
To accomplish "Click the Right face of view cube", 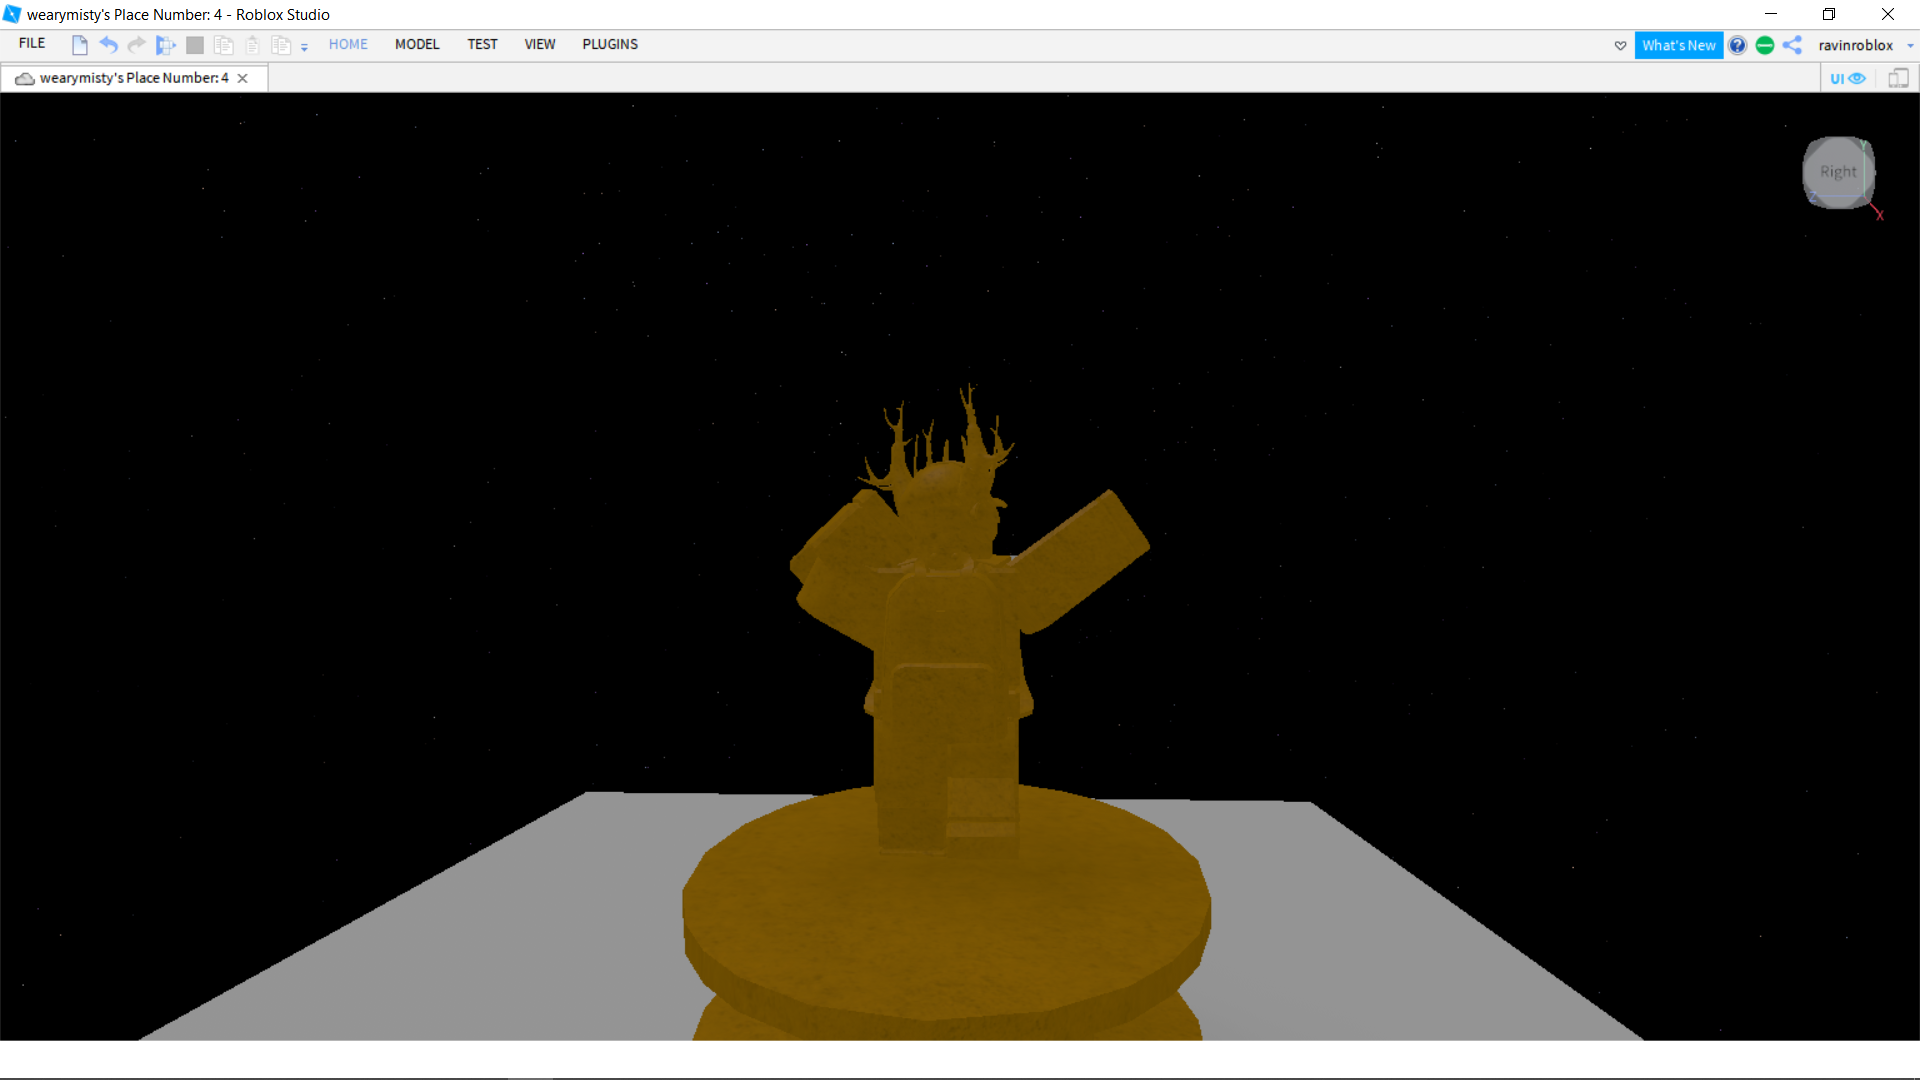I will coord(1838,172).
